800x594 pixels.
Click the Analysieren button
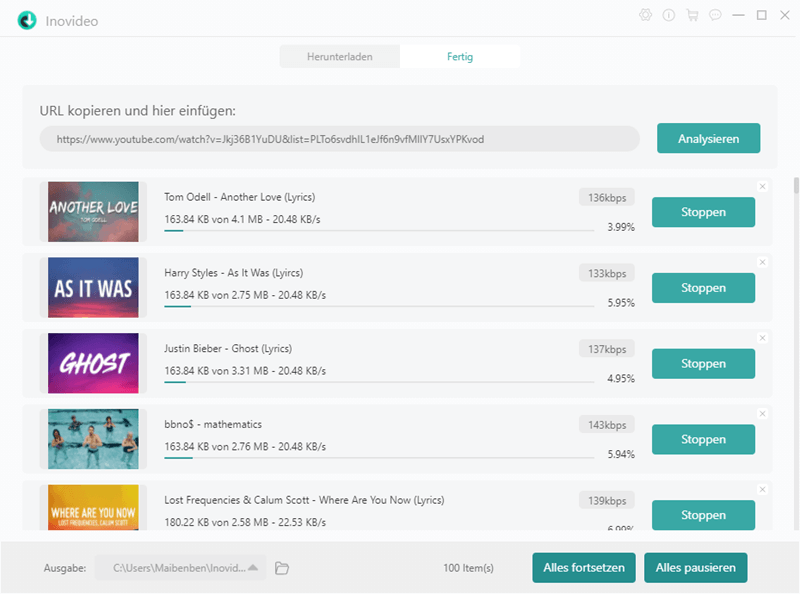coord(708,138)
